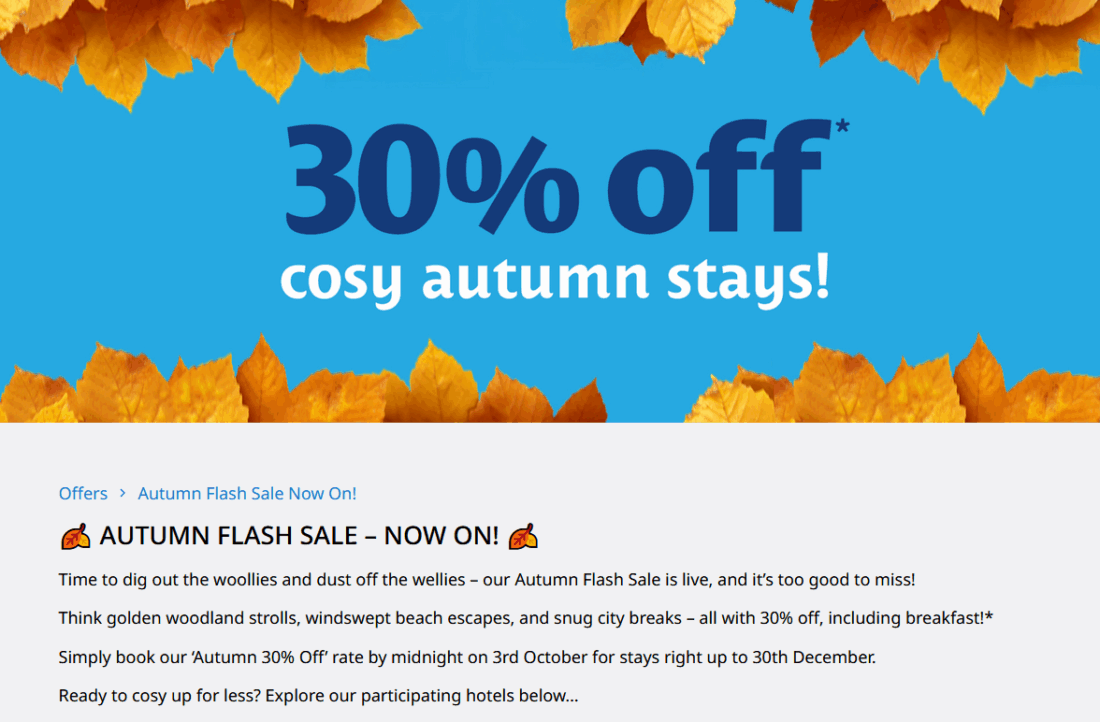This screenshot has height=722, width=1100.
Task: Click the leaf emoji after 'NOW ON!'
Action: [523, 536]
